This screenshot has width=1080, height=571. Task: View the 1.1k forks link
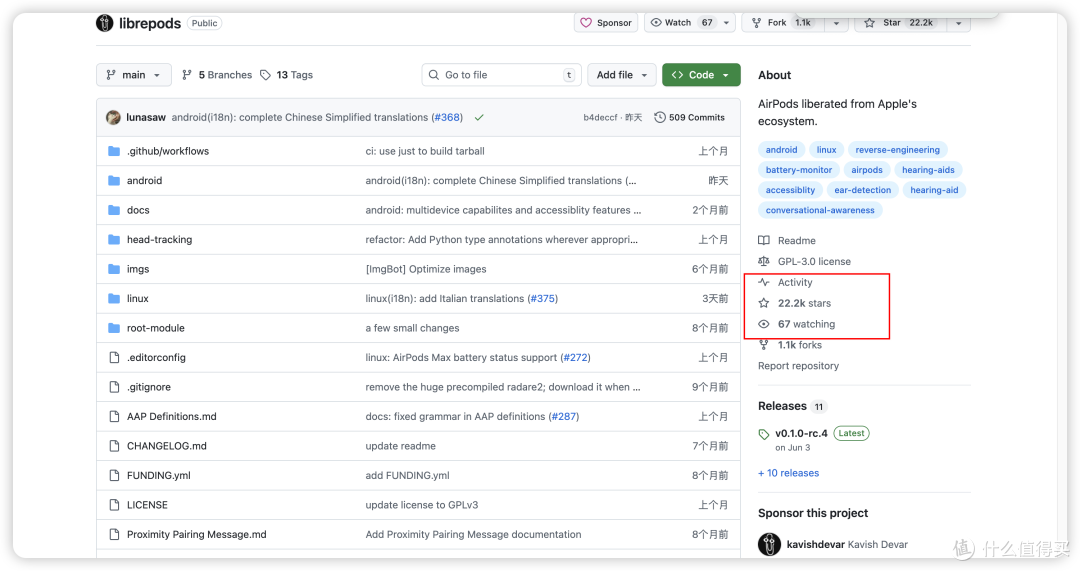pyautogui.click(x=790, y=345)
